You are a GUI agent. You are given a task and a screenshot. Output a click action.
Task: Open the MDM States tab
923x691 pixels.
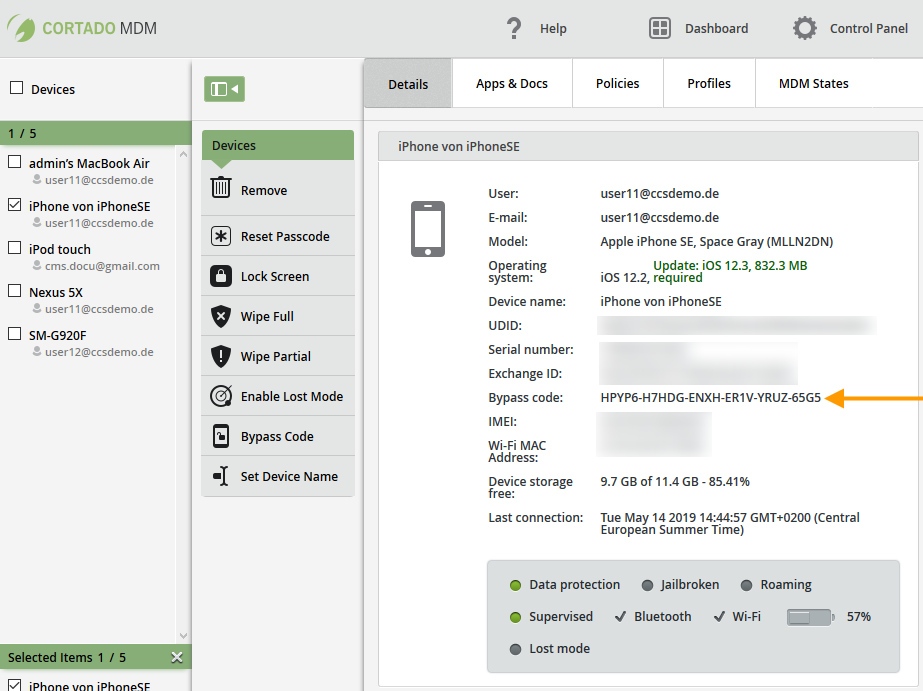pyautogui.click(x=813, y=83)
